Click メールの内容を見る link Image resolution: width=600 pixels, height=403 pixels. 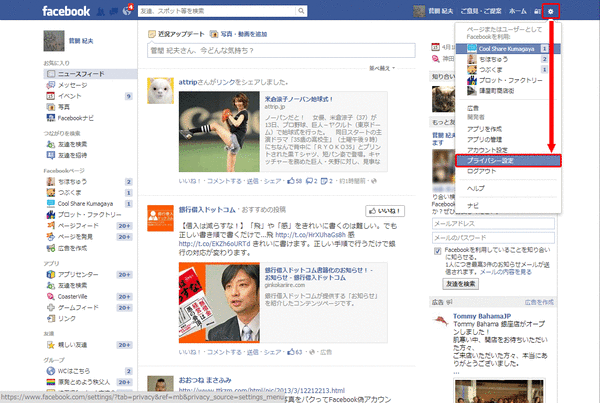(506, 272)
